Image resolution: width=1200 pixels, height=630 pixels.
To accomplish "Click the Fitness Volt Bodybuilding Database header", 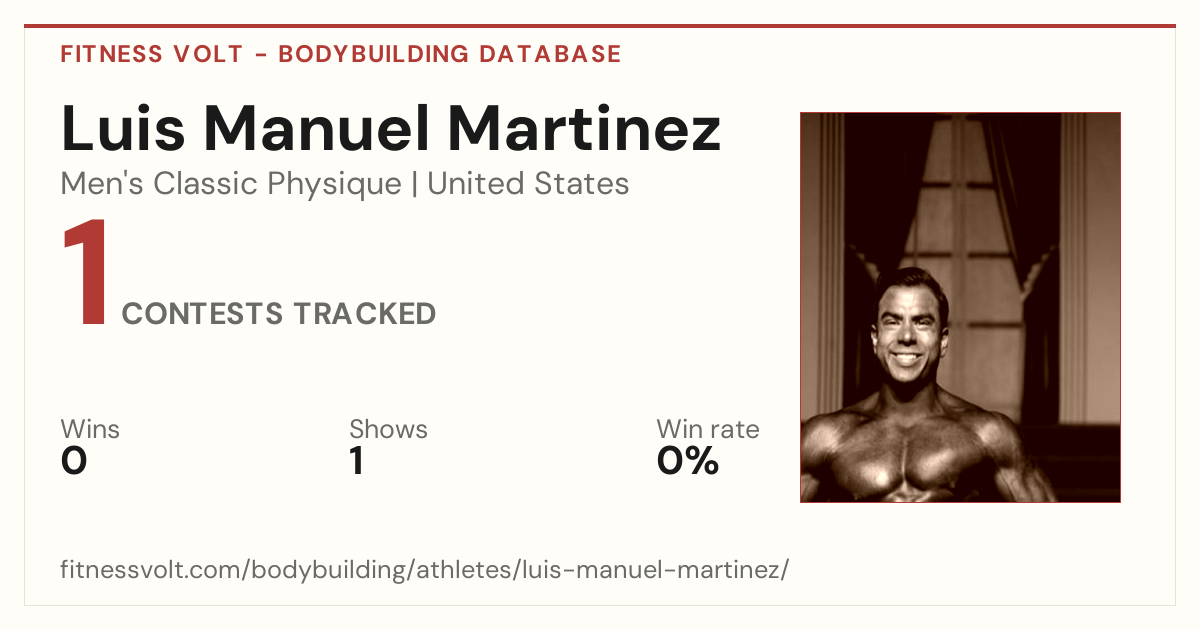I will pos(341,54).
